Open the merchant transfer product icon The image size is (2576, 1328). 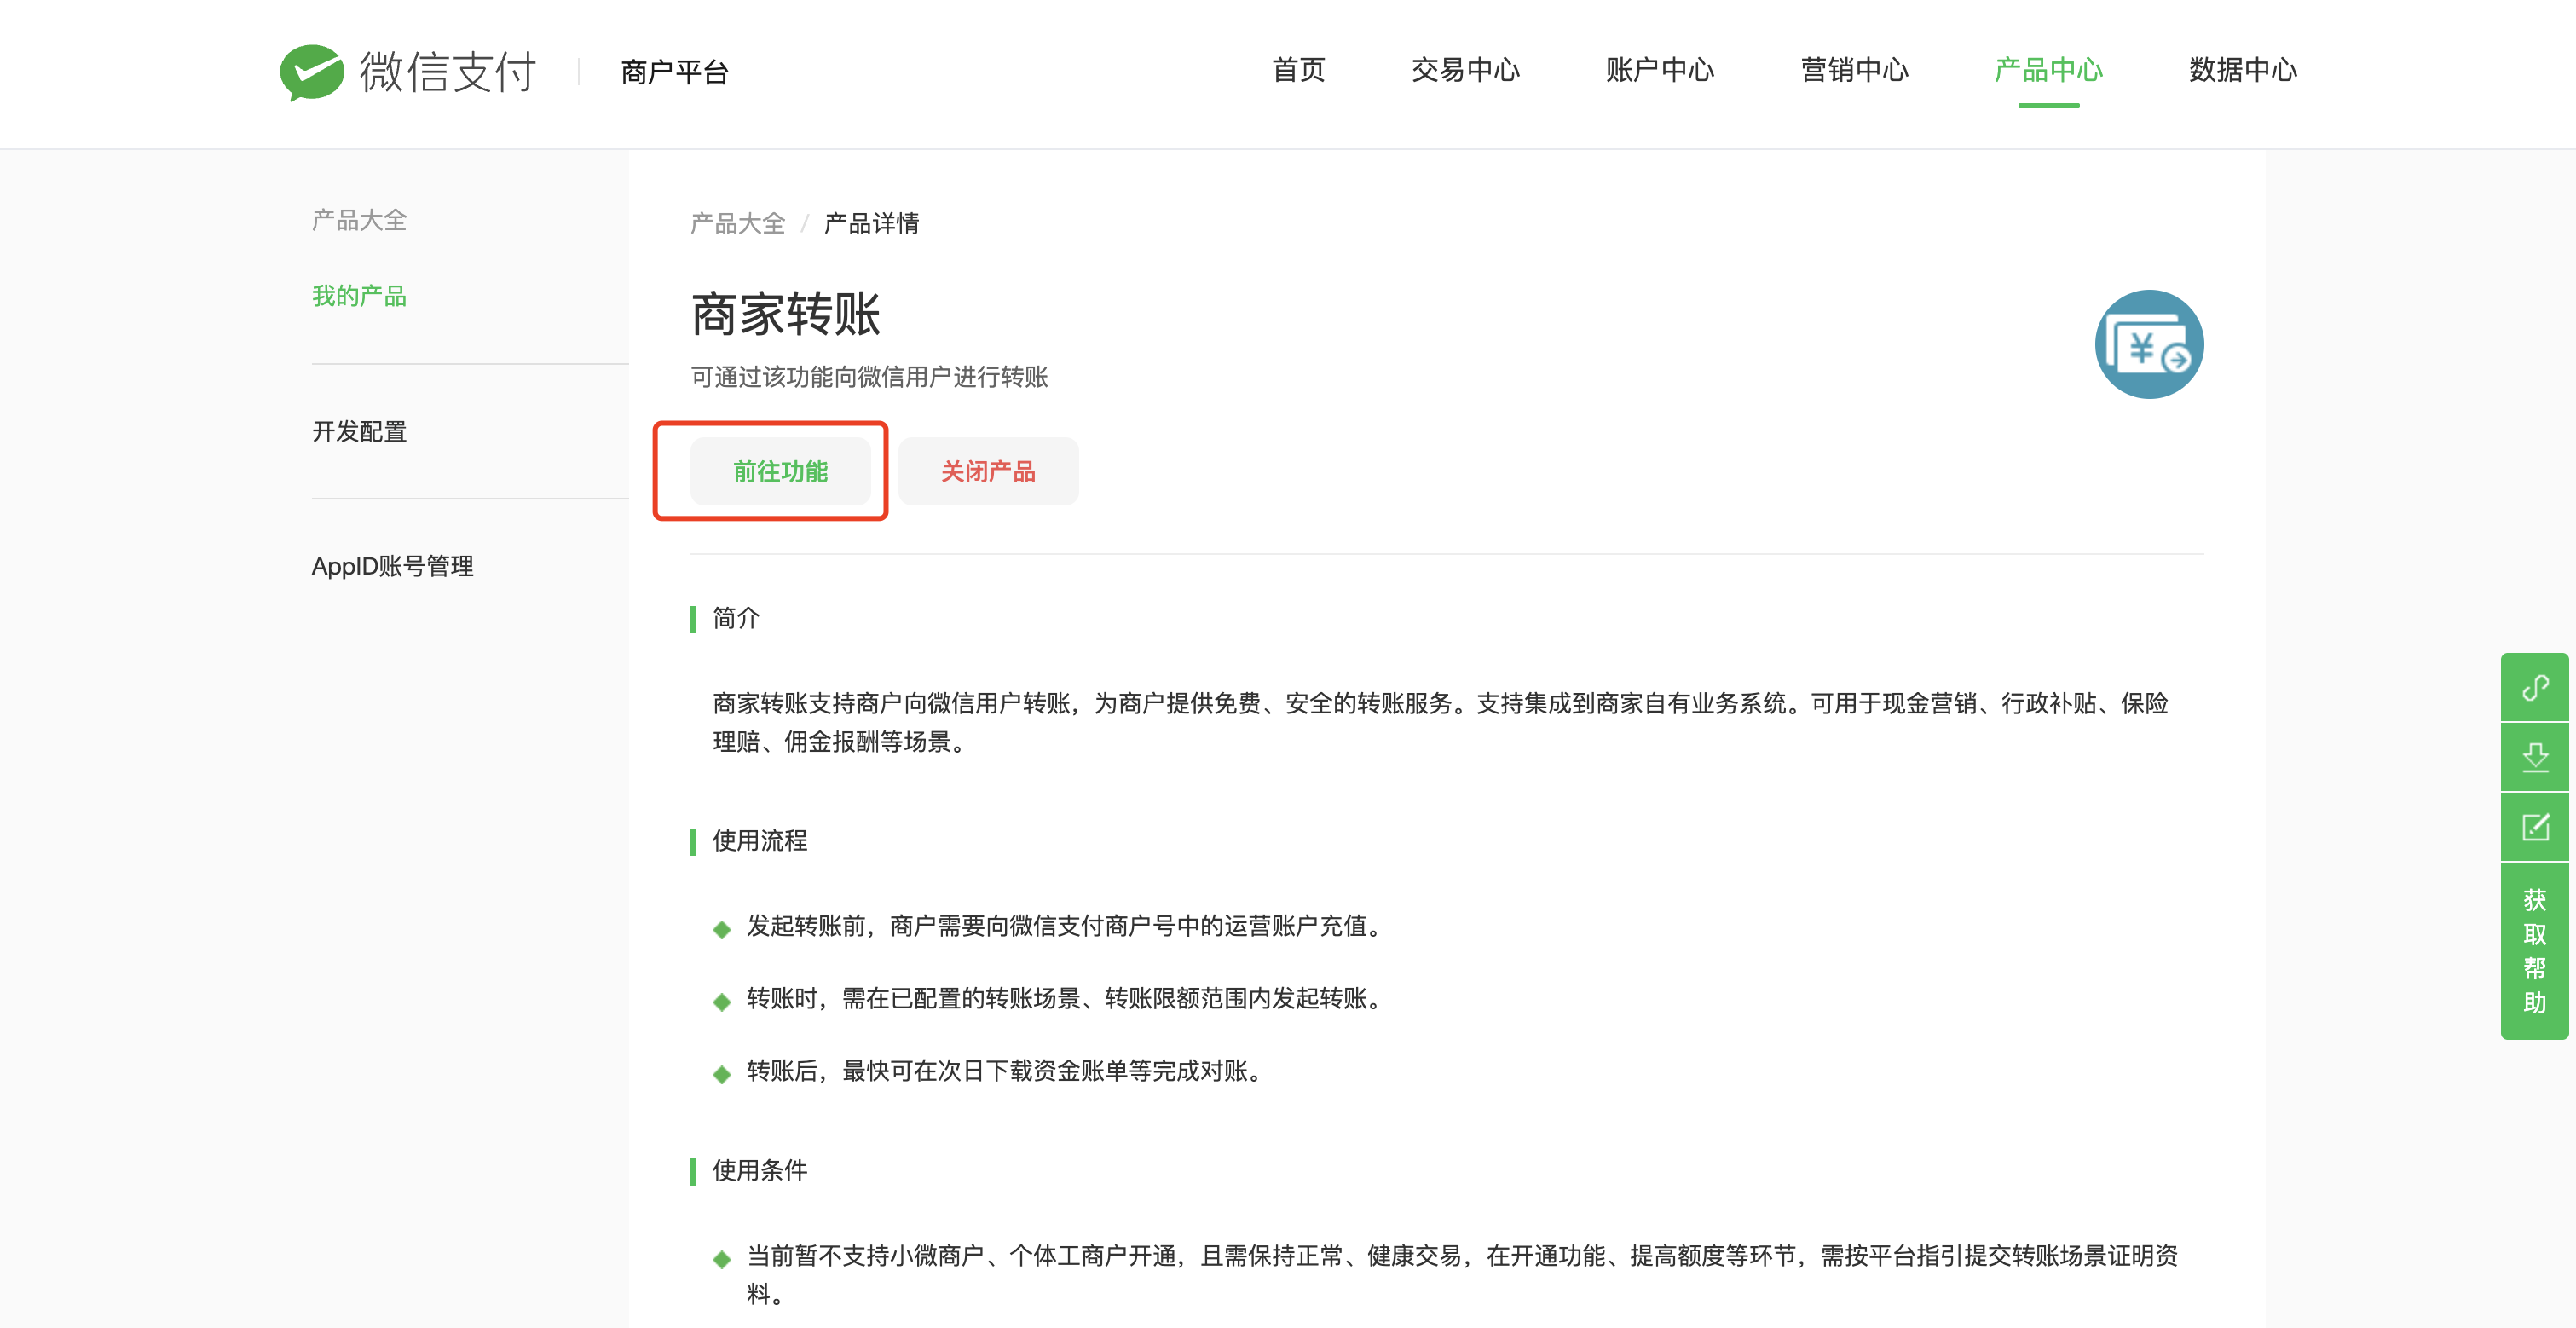pyautogui.click(x=2149, y=344)
